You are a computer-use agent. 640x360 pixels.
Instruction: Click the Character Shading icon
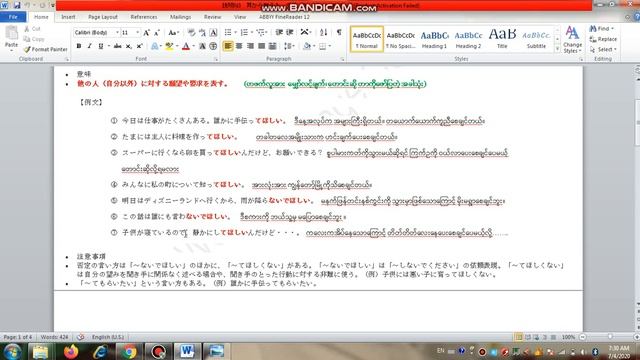(x=202, y=46)
